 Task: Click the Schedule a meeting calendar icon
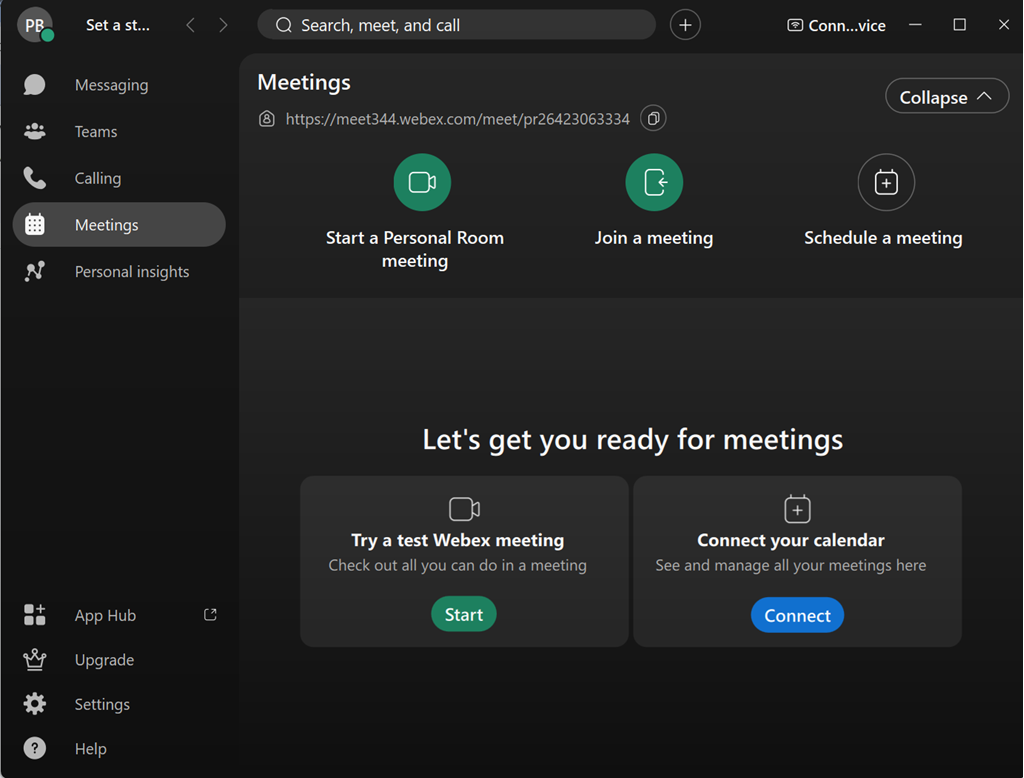[886, 182]
